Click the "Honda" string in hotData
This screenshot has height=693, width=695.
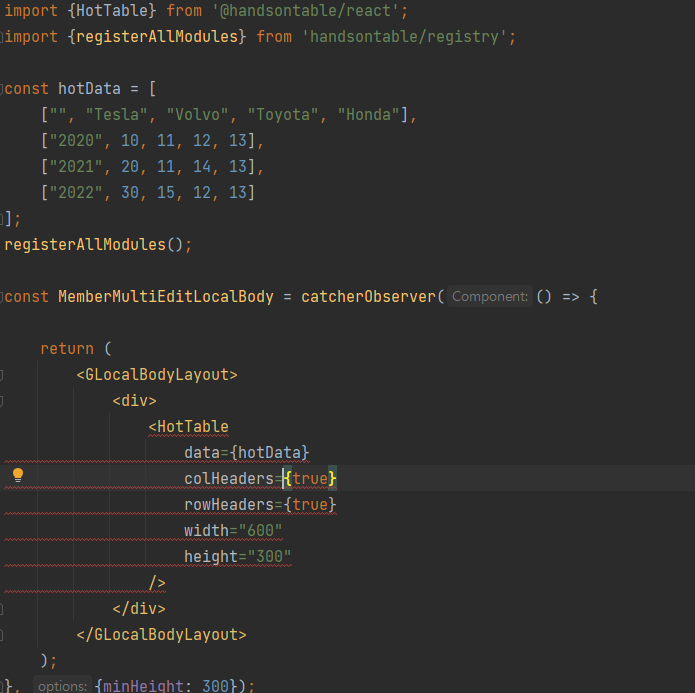(368, 115)
